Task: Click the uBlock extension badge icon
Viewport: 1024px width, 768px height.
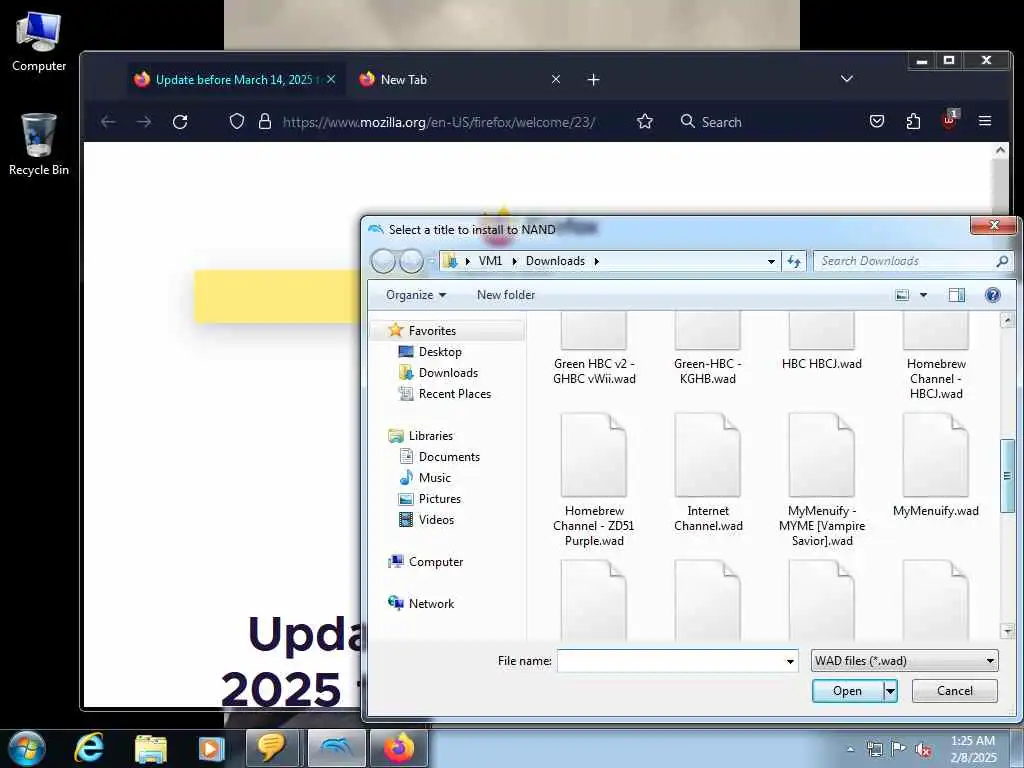Action: pos(950,120)
